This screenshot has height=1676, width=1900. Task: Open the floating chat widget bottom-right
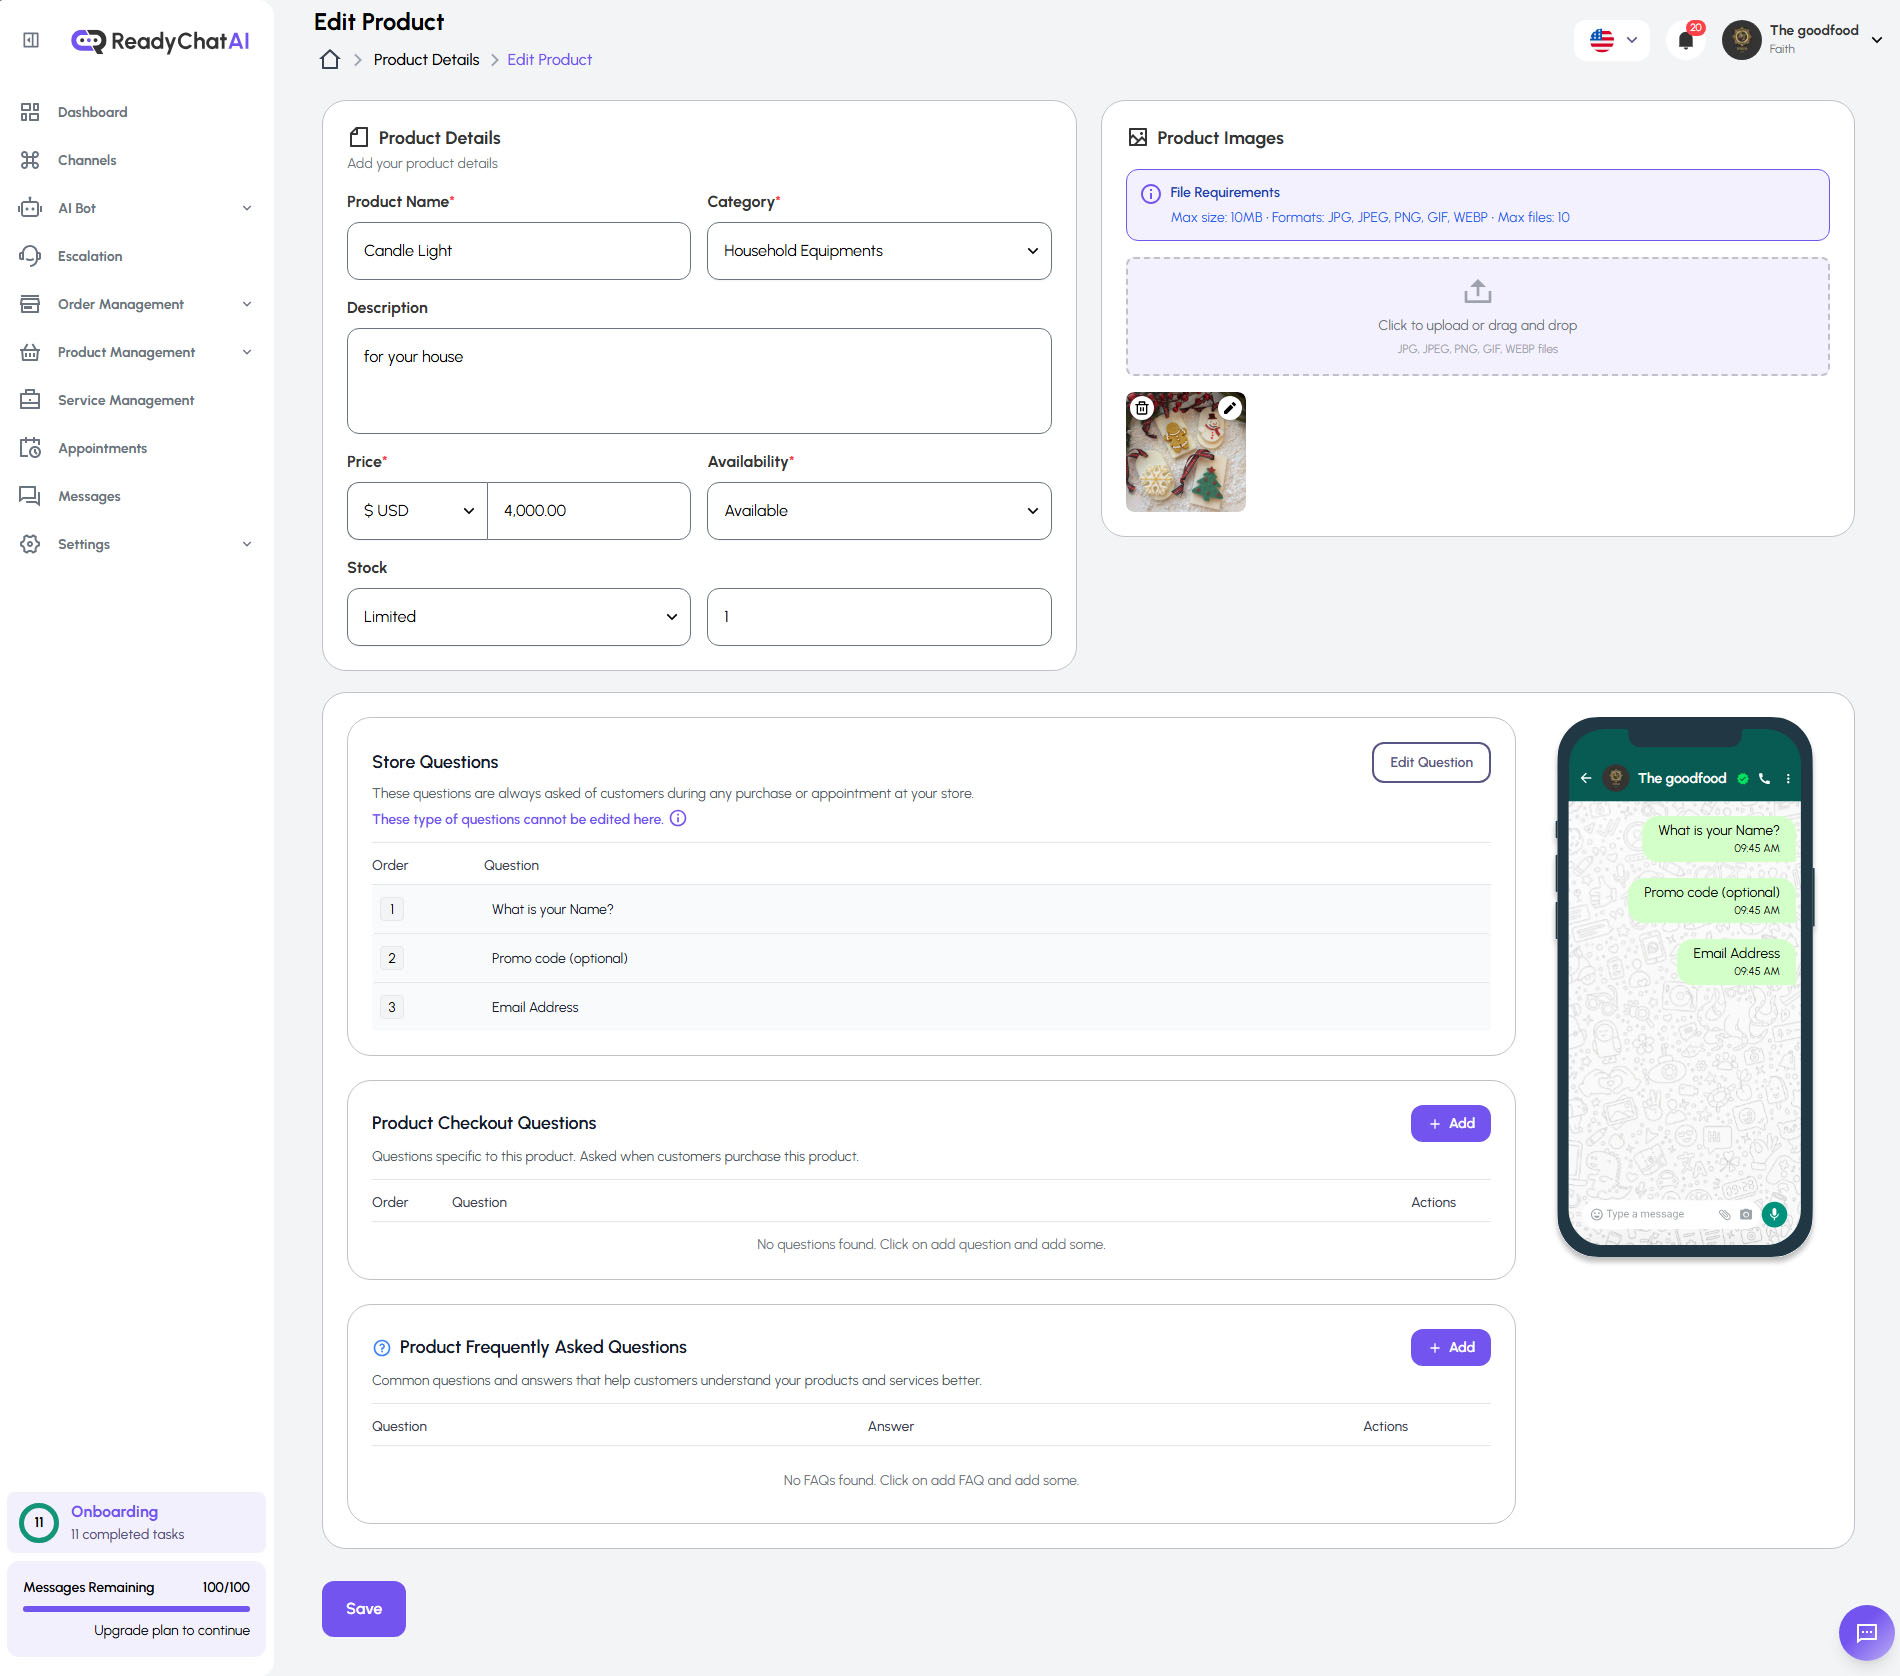(x=1868, y=1632)
